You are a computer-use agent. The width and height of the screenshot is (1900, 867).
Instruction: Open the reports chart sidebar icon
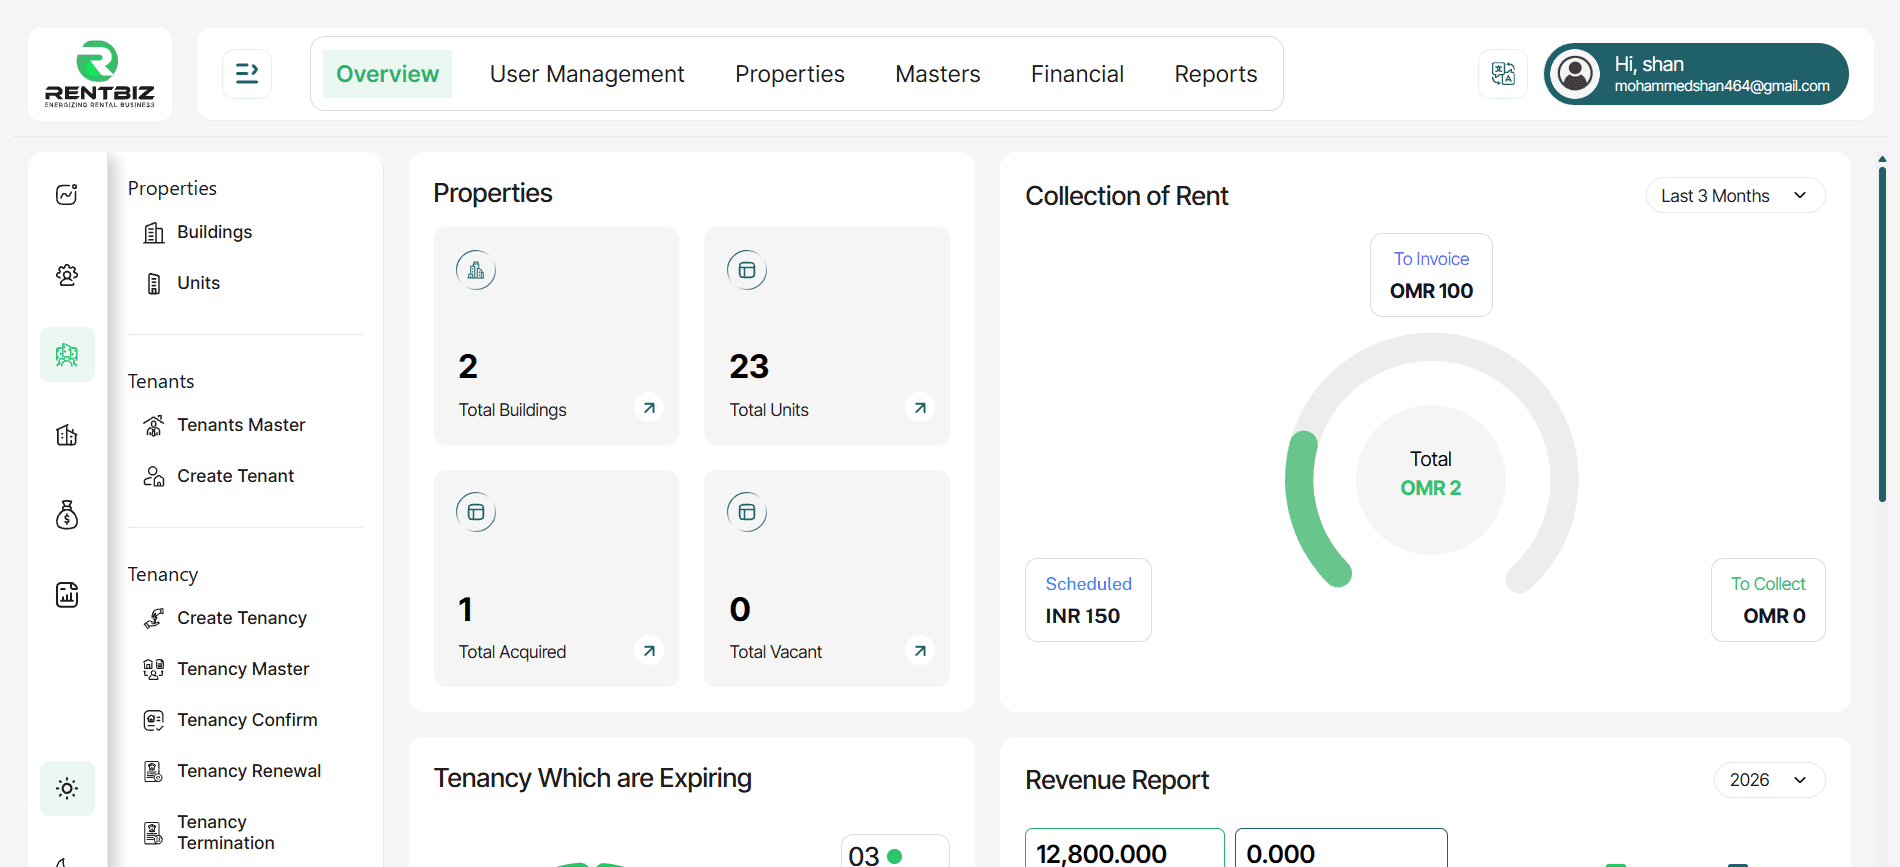[x=67, y=595]
